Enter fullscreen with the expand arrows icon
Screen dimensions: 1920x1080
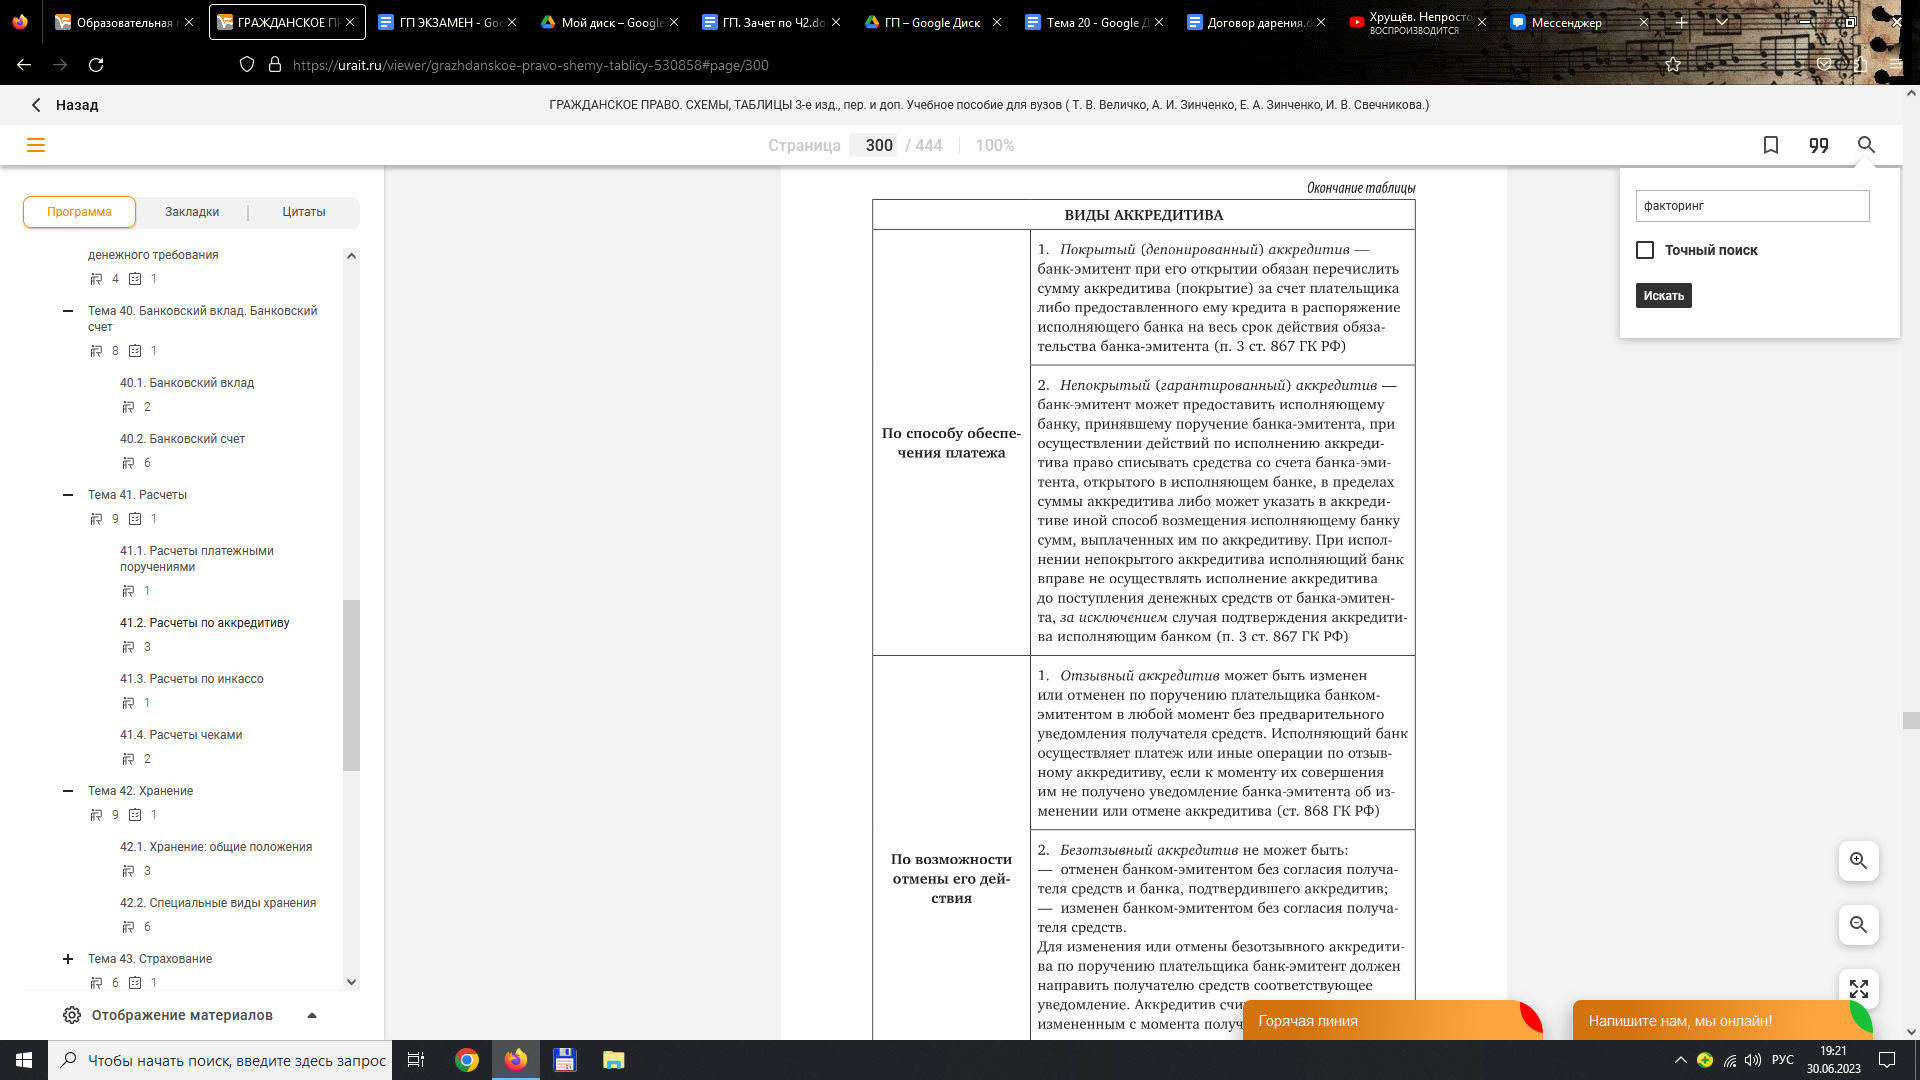pyautogui.click(x=1859, y=989)
